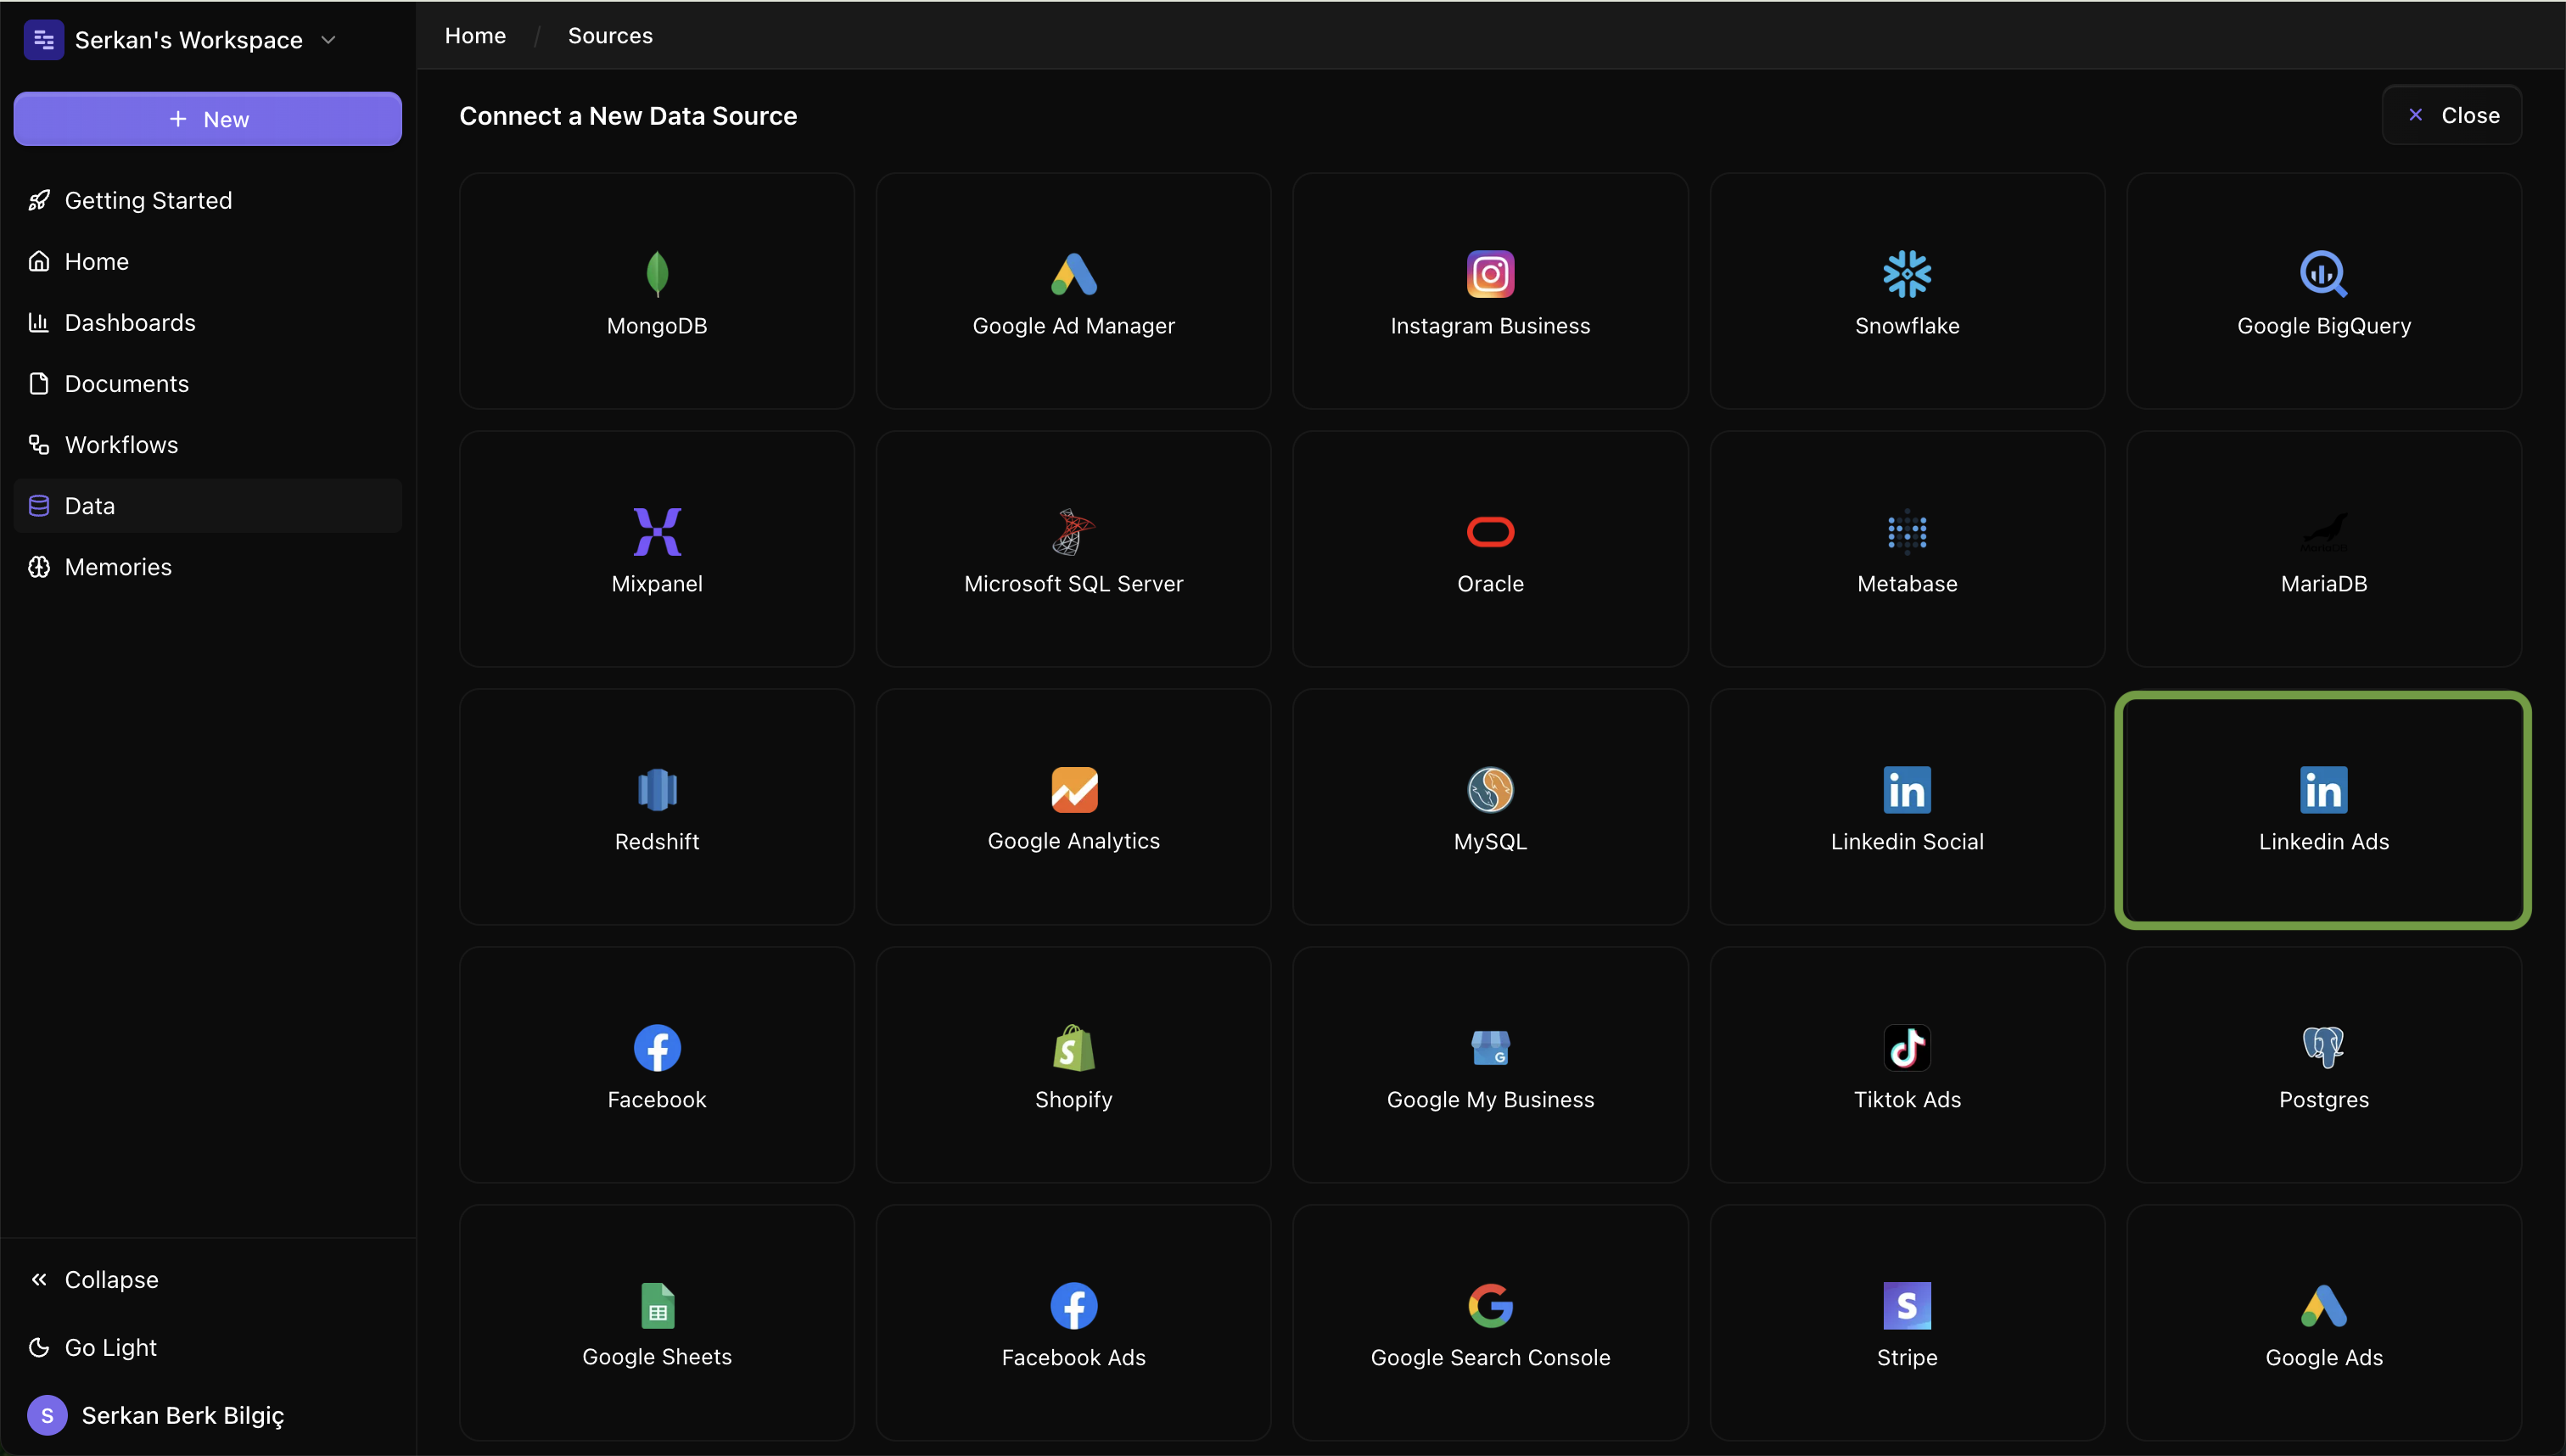Go to Home in the sidebar

pyautogui.click(x=207, y=262)
